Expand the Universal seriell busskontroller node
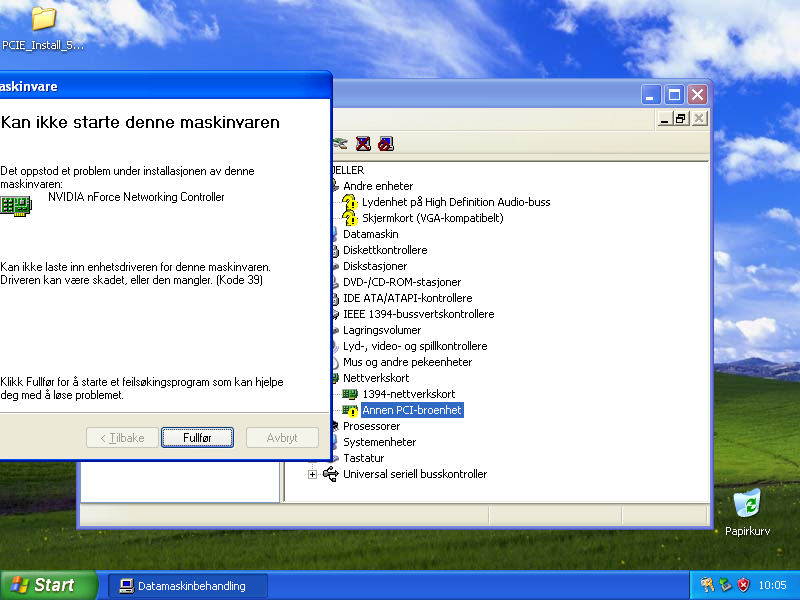Viewport: 800px width, 600px height. point(312,474)
